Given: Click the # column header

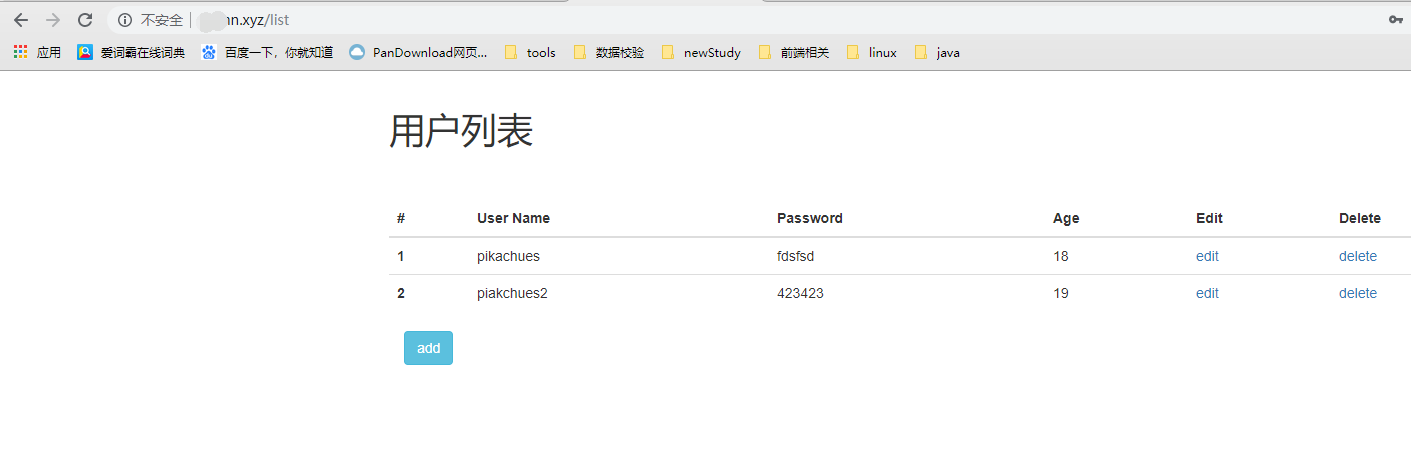Looking at the screenshot, I should (x=401, y=218).
